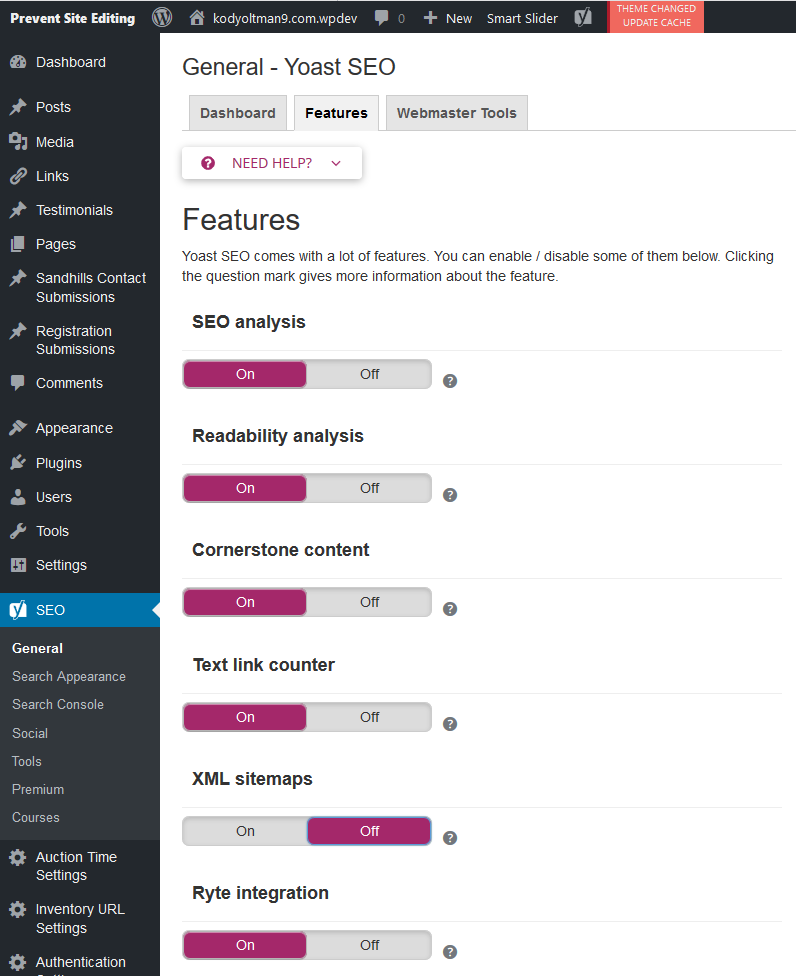796x976 pixels.
Task: Click the Sandhills Contact Submissions pin icon
Action: click(18, 278)
